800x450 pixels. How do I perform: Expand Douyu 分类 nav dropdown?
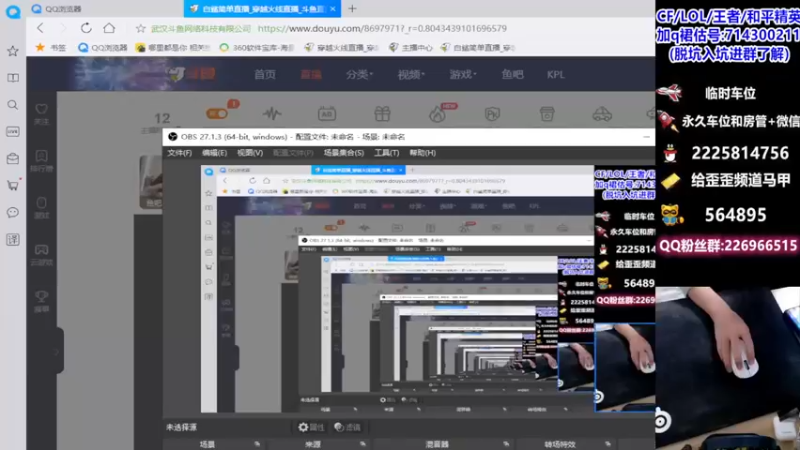[x=359, y=74]
